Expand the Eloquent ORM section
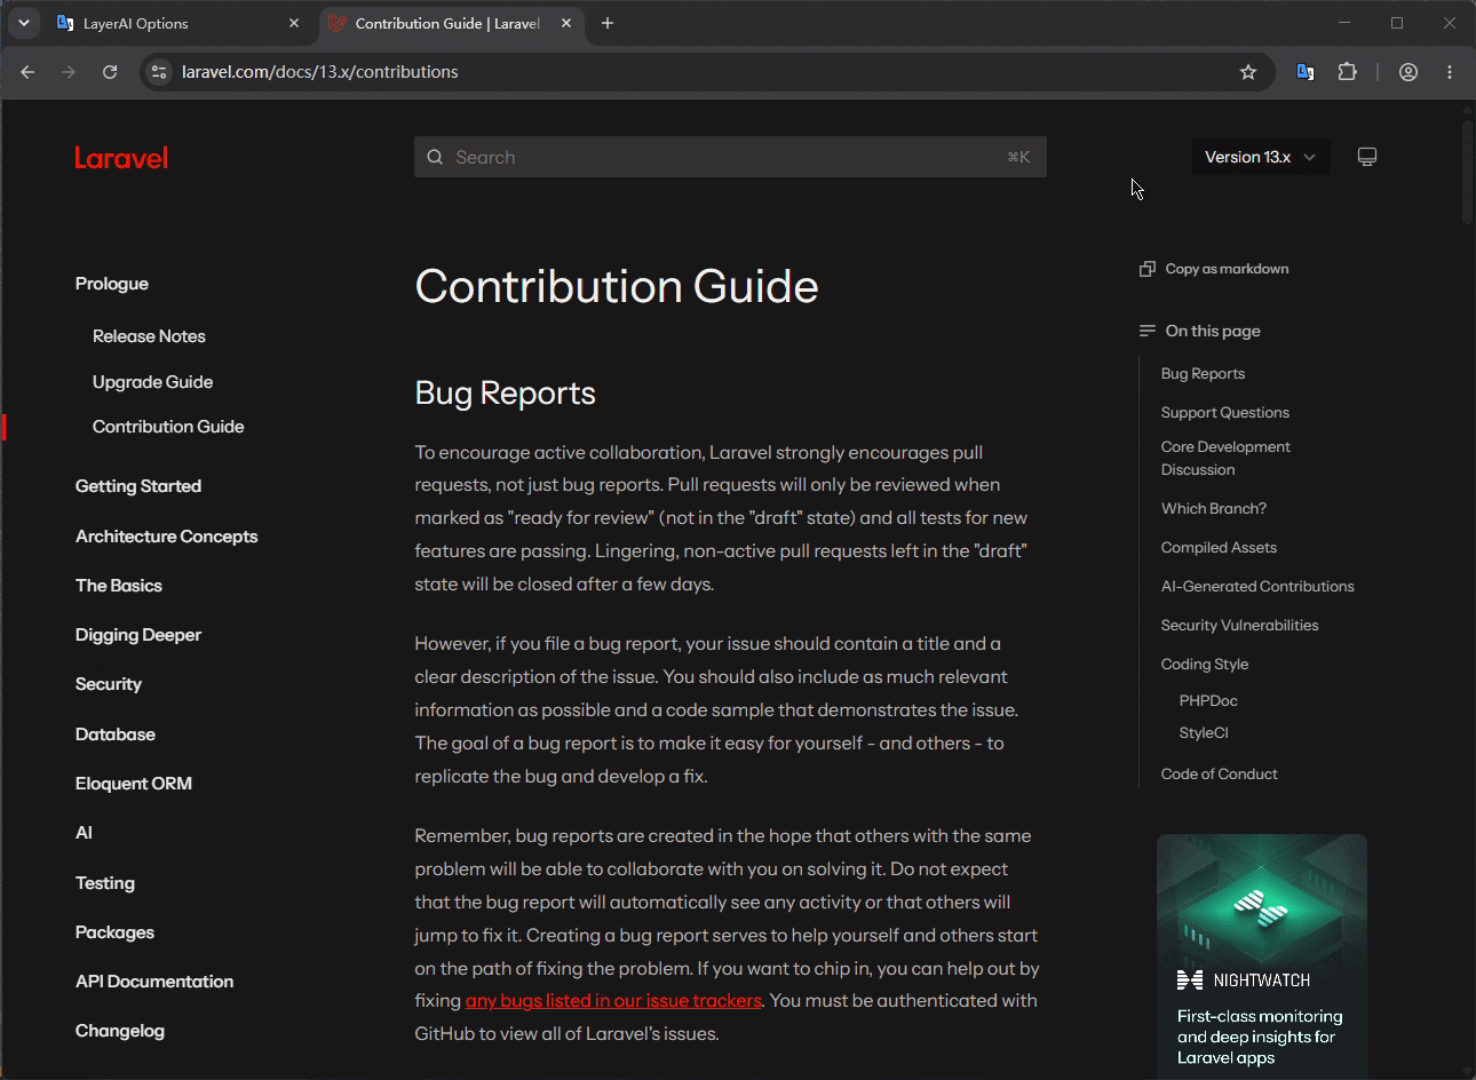 click(x=133, y=783)
